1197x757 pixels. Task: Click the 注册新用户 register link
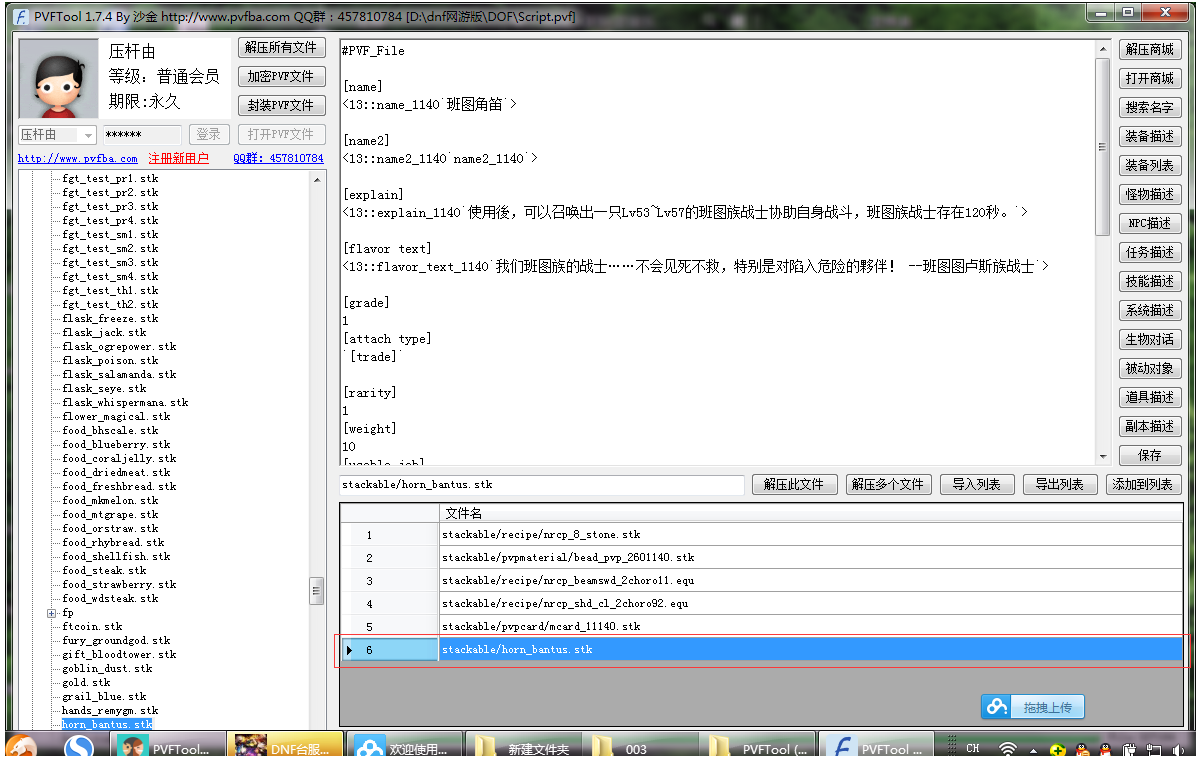tap(178, 158)
